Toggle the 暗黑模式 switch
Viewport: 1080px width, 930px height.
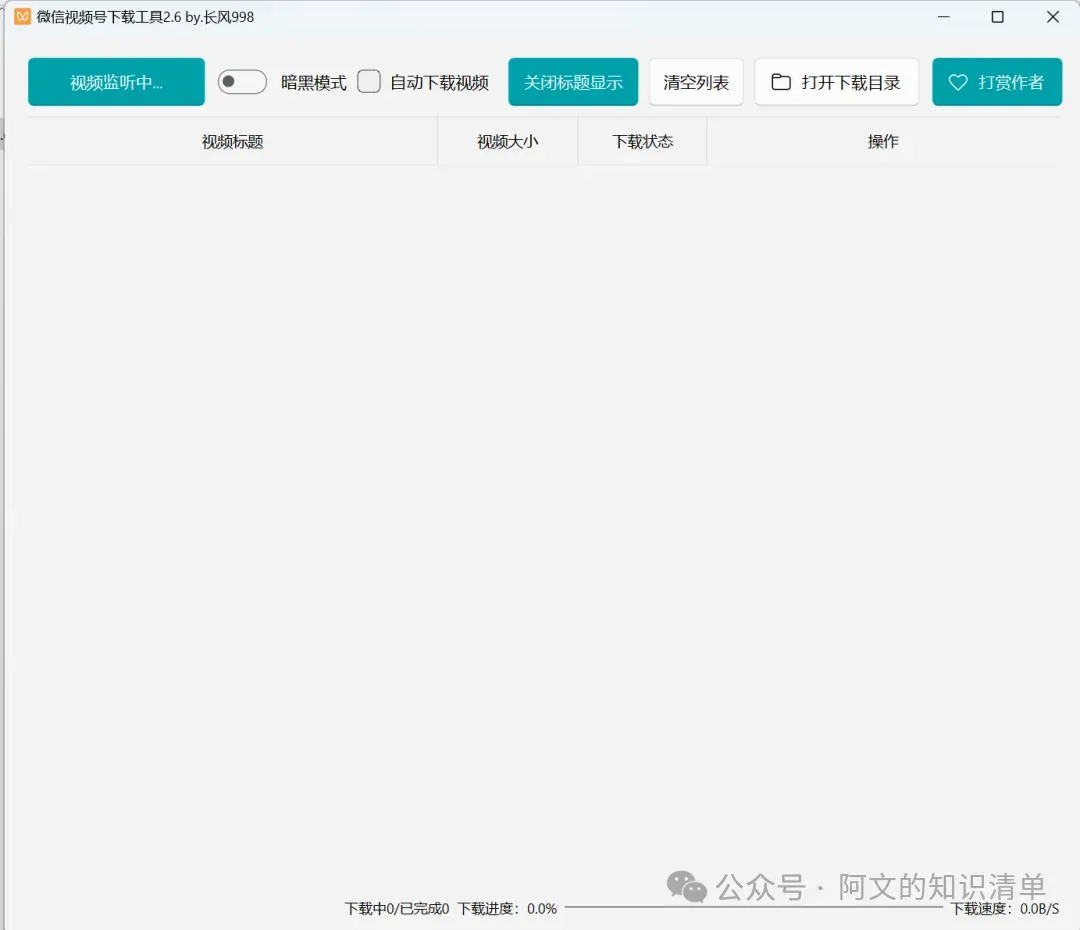click(x=242, y=82)
